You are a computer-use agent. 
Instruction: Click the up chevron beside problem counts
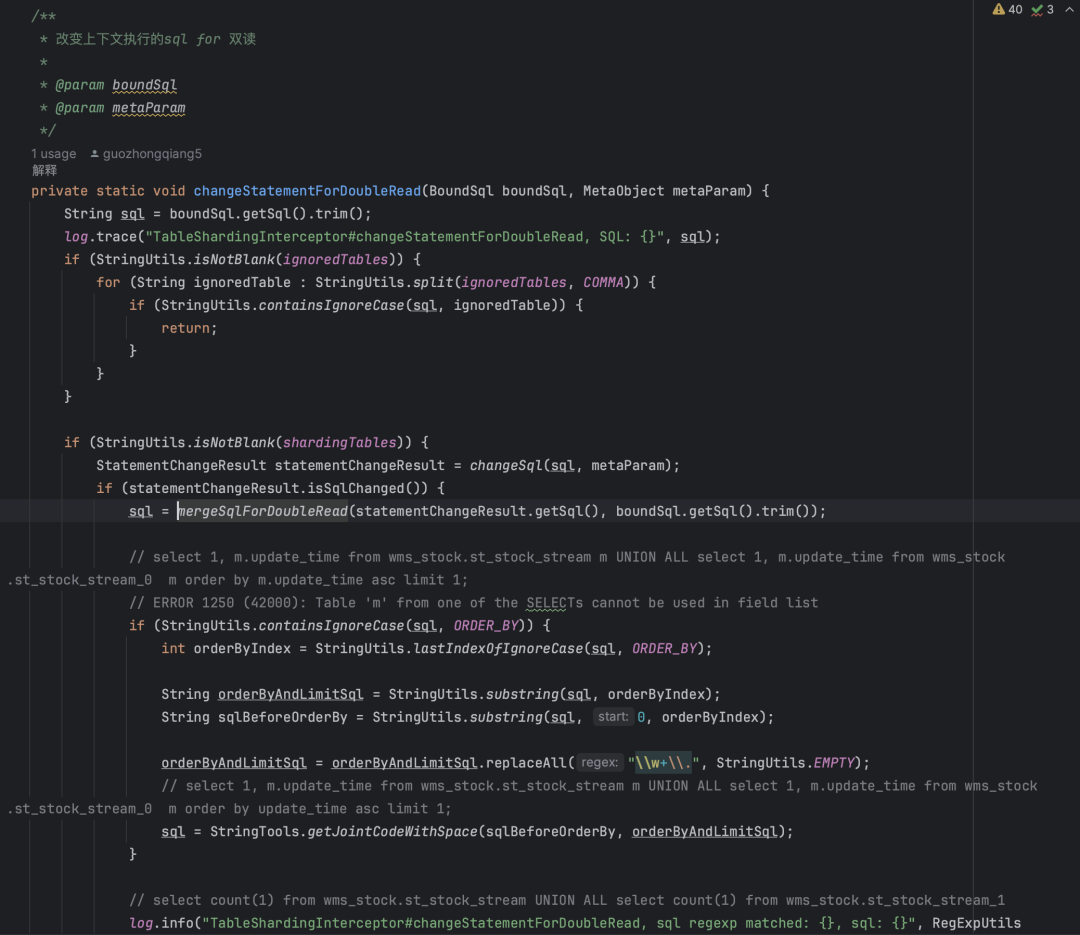pyautogui.click(x=1069, y=9)
